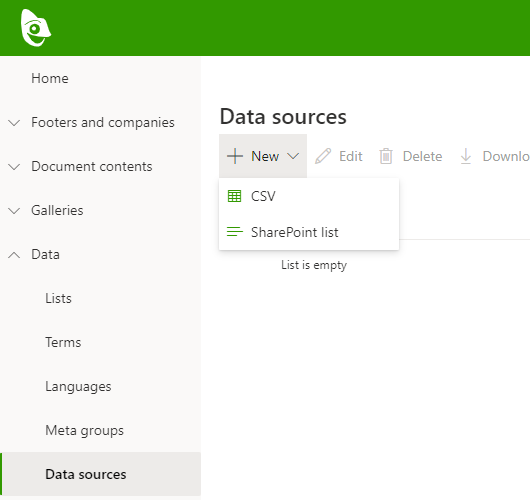
Task: Click the download arrow icon
Action: (466, 156)
